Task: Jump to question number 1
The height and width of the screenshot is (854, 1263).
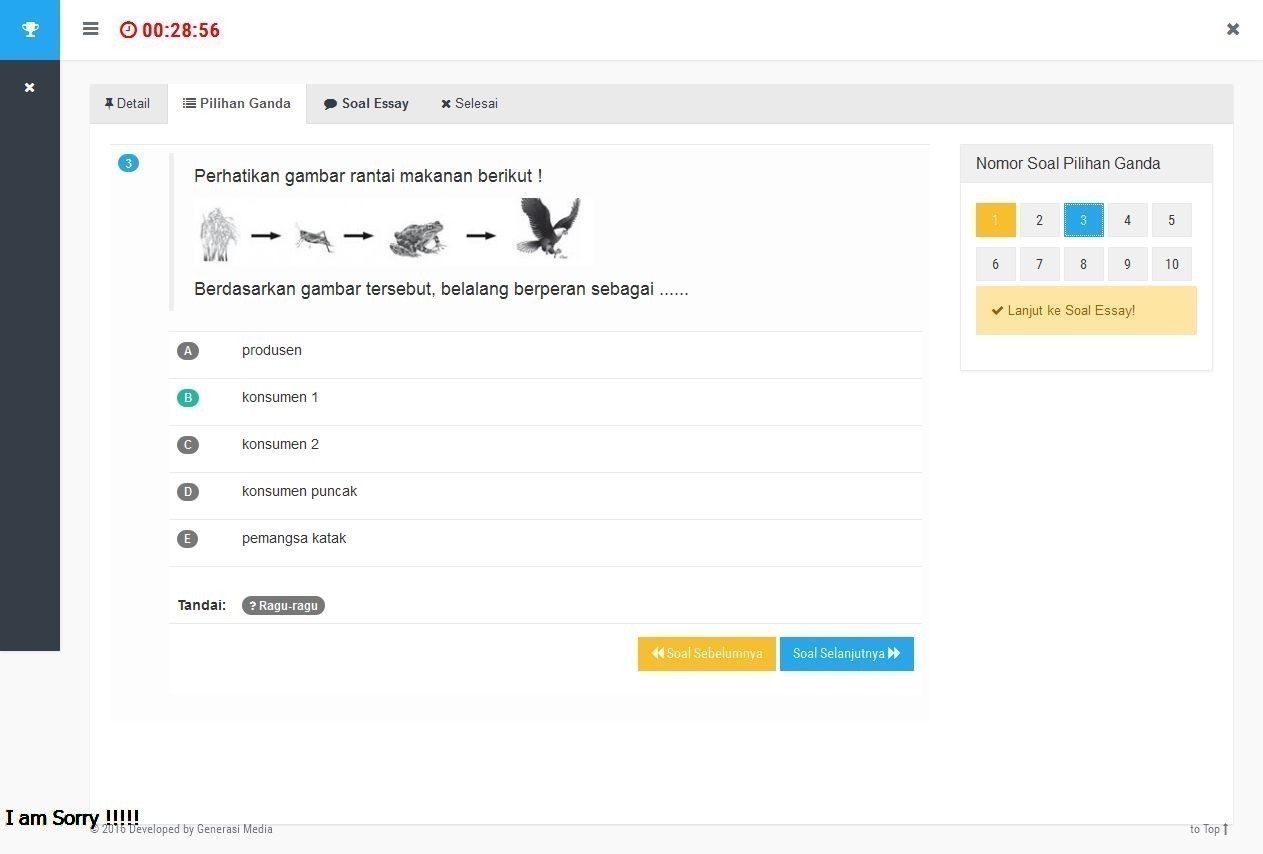Action: (995, 220)
